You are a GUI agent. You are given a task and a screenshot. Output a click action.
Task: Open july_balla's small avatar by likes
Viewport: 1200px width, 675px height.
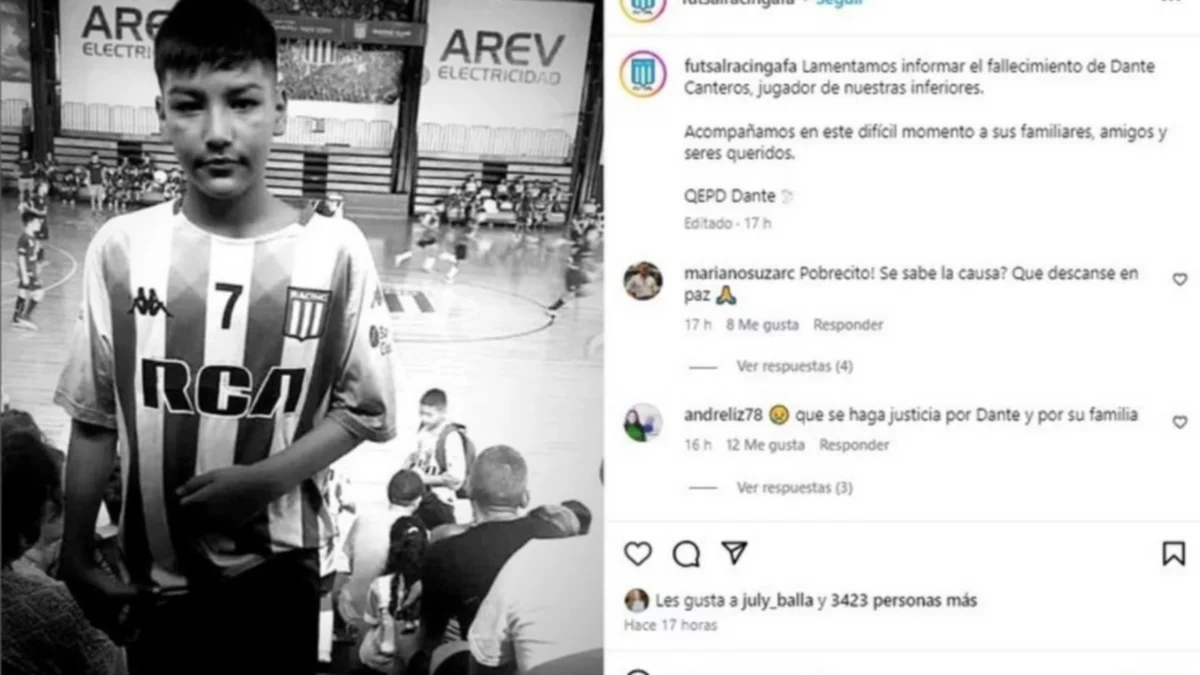636,600
